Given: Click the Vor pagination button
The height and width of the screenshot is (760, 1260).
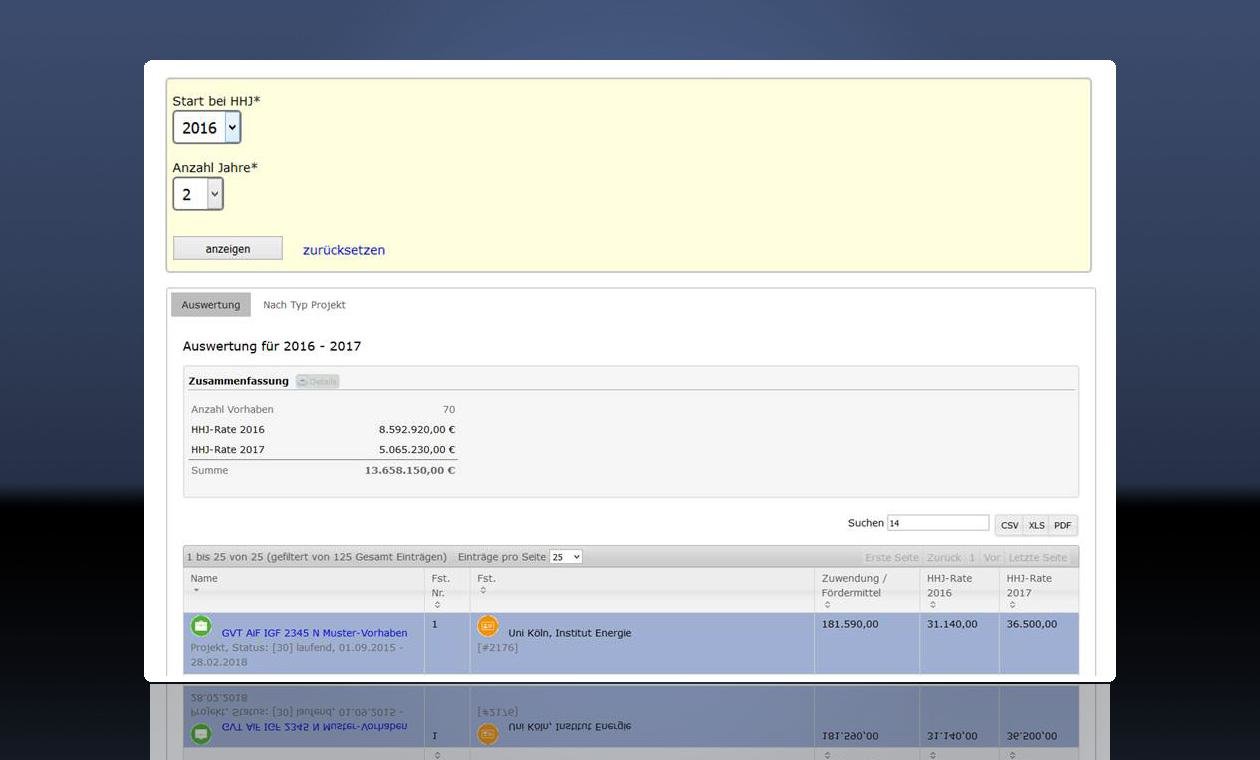Looking at the screenshot, I should coord(992,558).
